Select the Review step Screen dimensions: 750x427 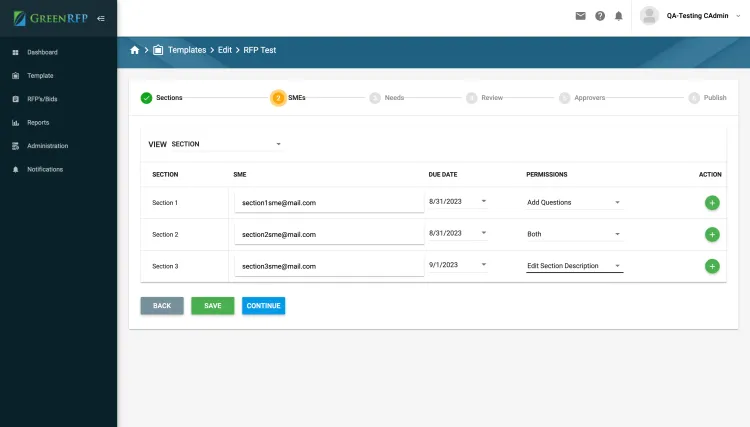tap(485, 98)
